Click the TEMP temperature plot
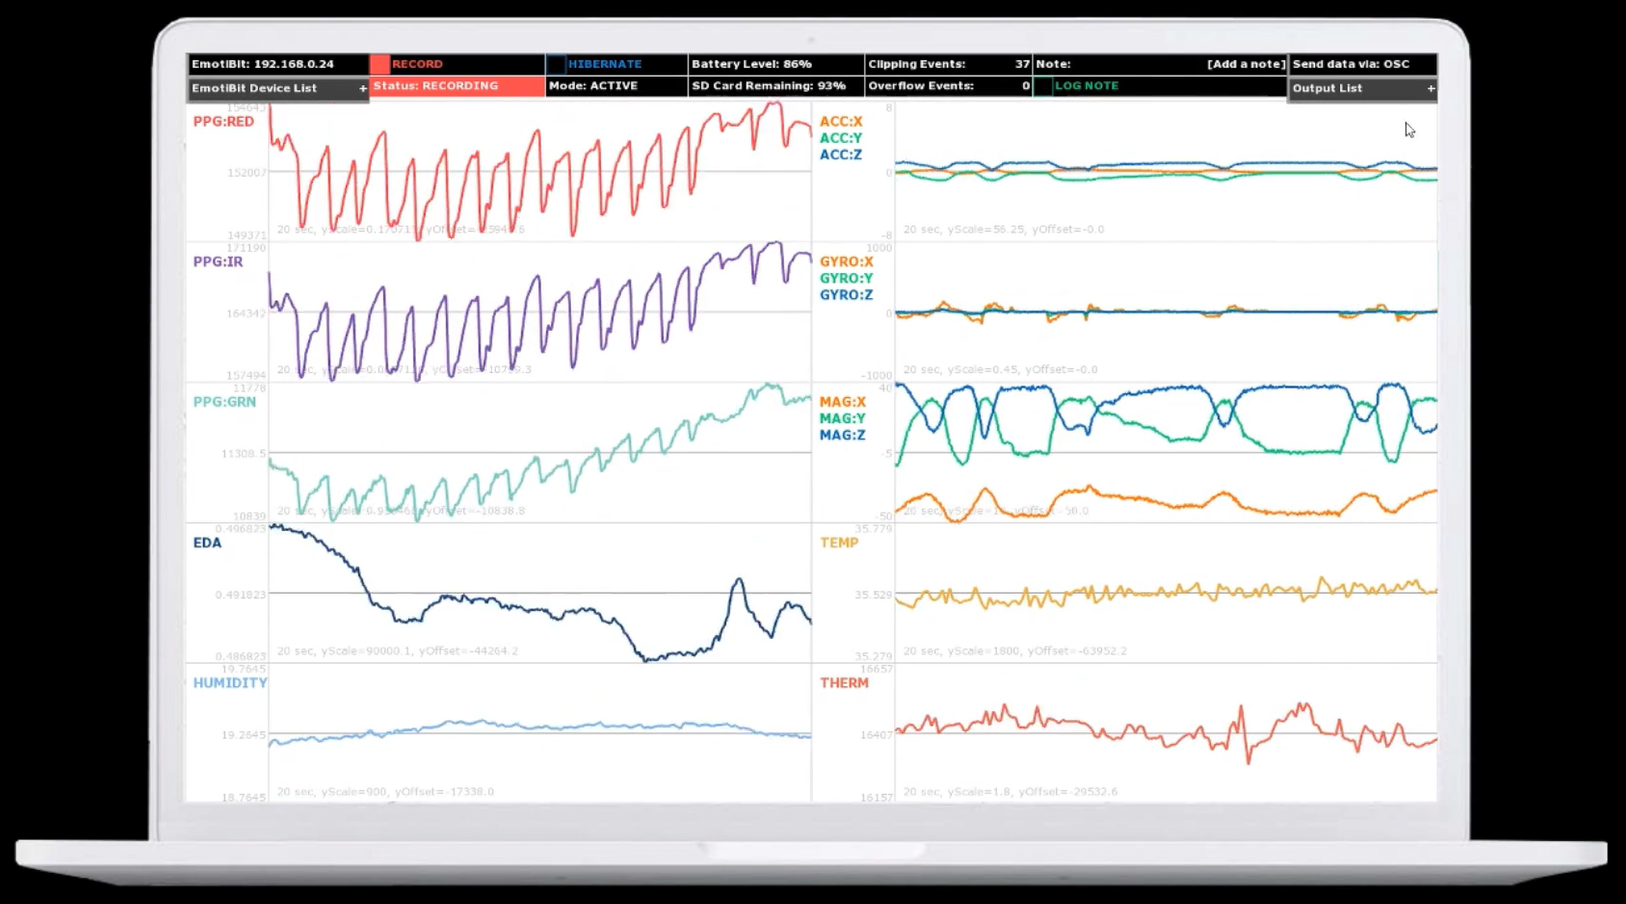This screenshot has height=904, width=1626. pos(1166,593)
